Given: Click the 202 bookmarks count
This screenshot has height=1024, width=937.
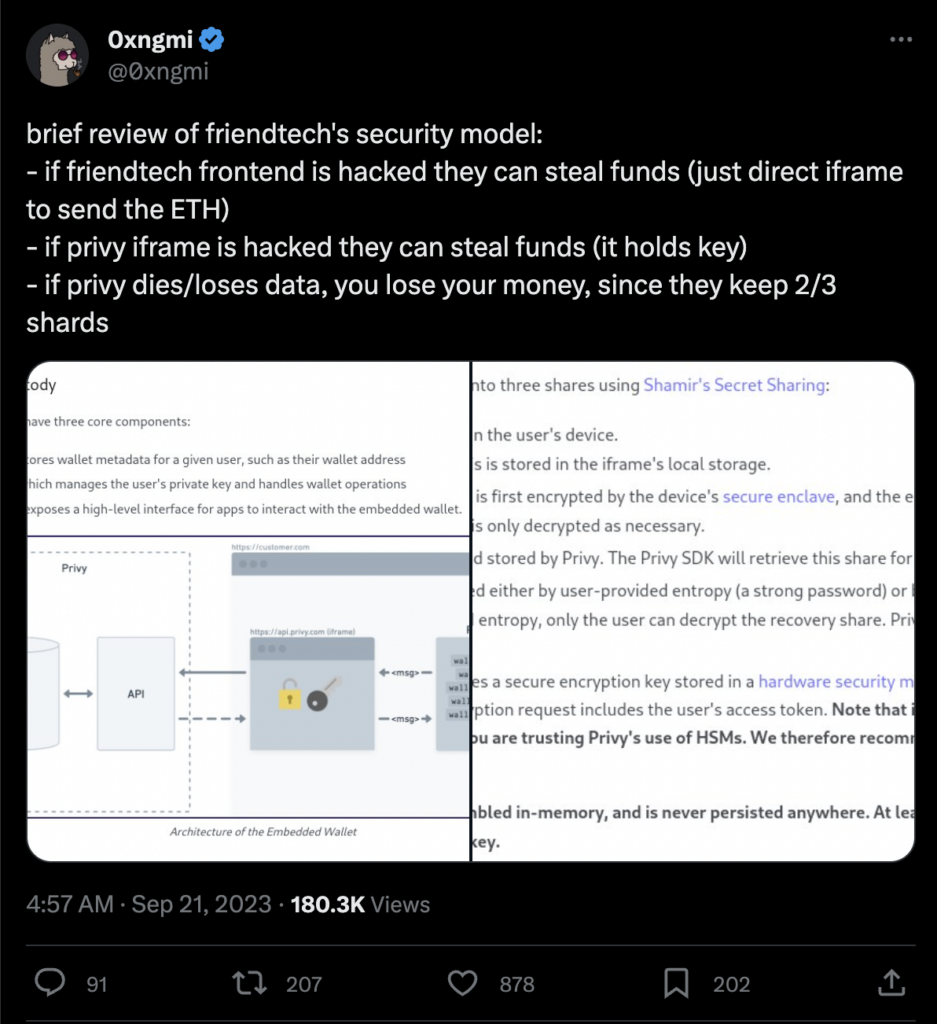Looking at the screenshot, I should pos(731,984).
